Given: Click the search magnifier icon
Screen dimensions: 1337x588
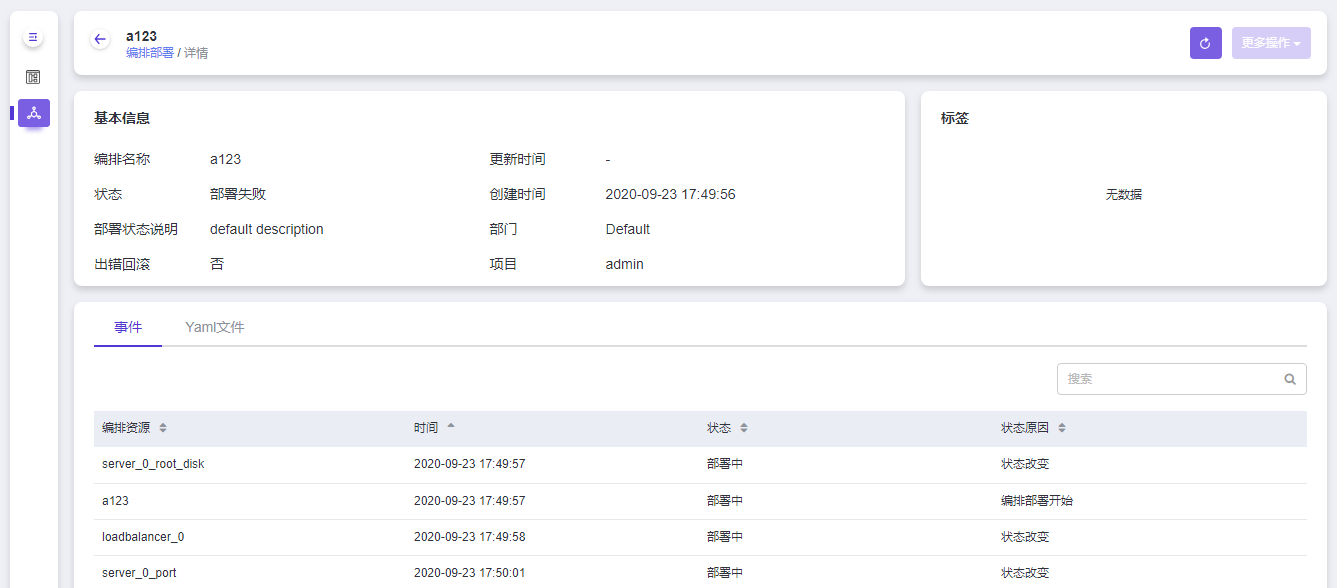Looking at the screenshot, I should coord(1290,379).
